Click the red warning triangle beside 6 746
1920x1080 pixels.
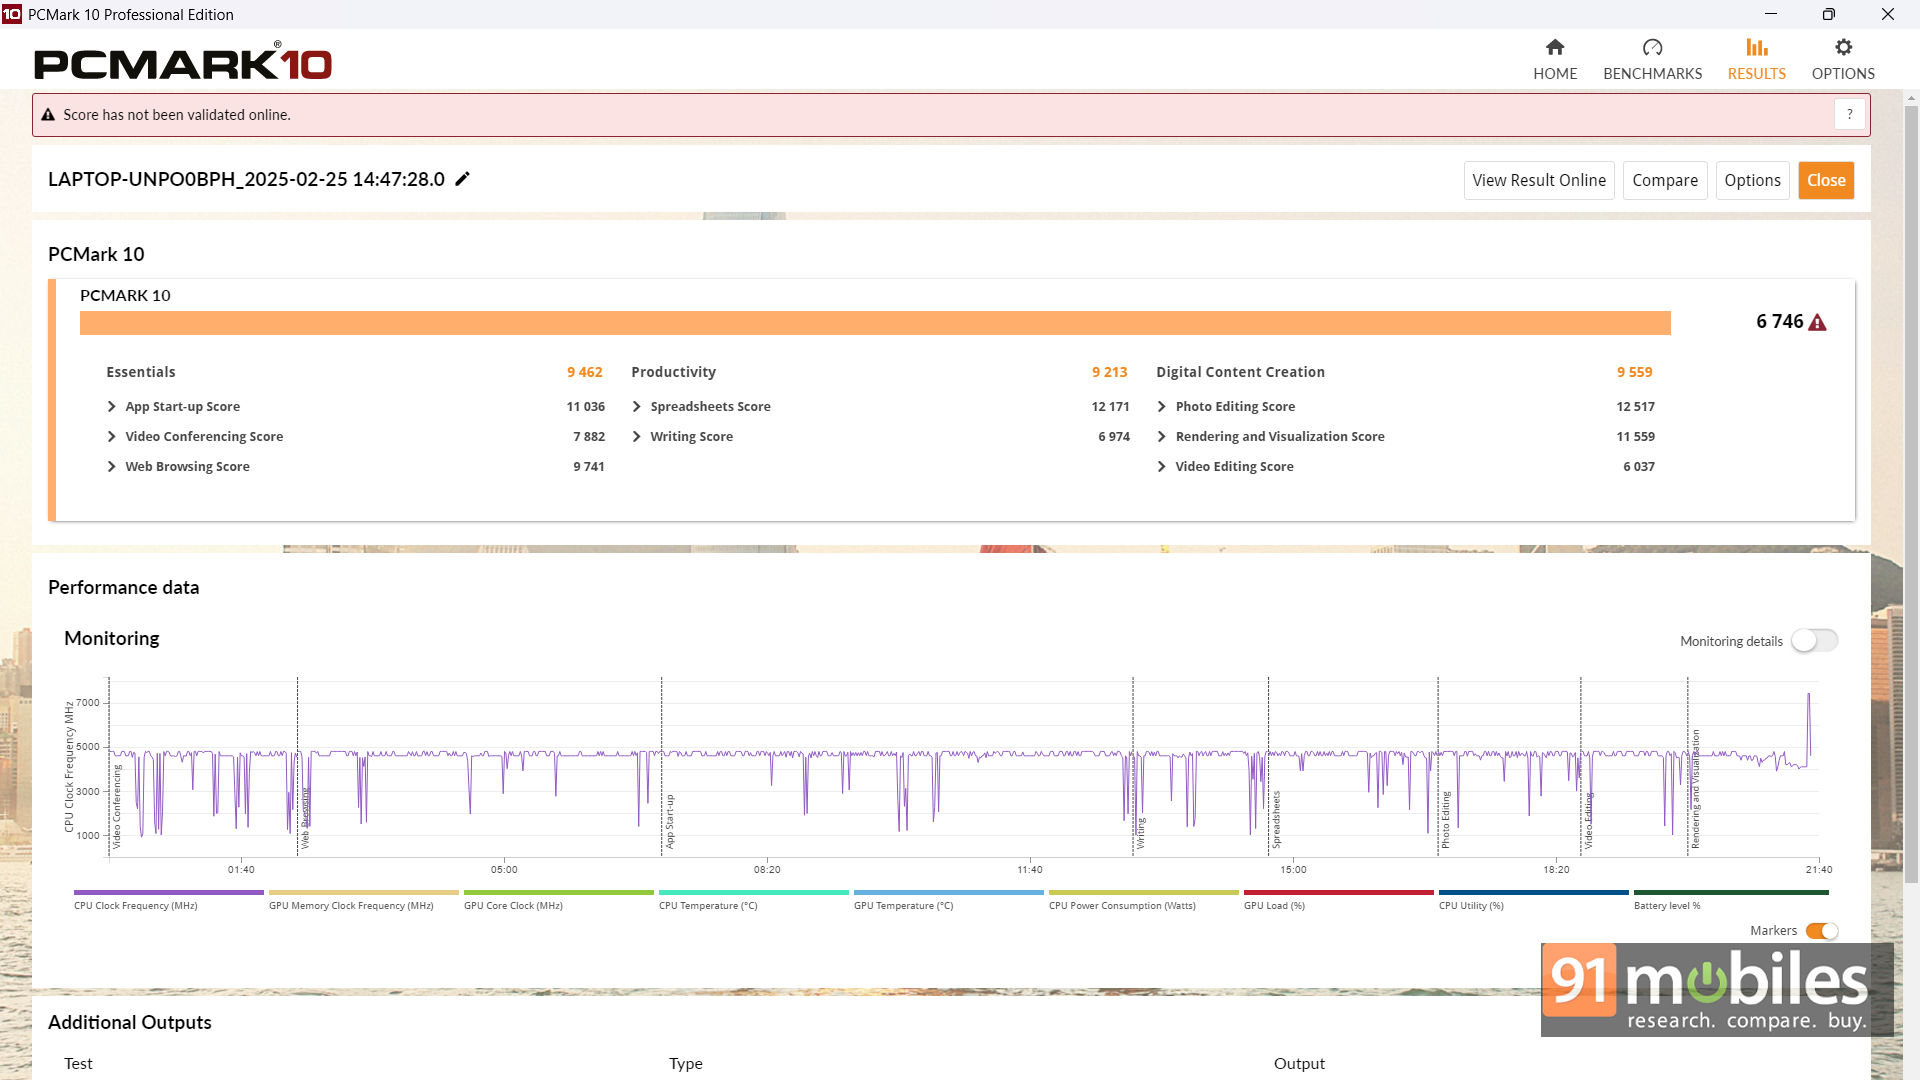(x=1818, y=322)
